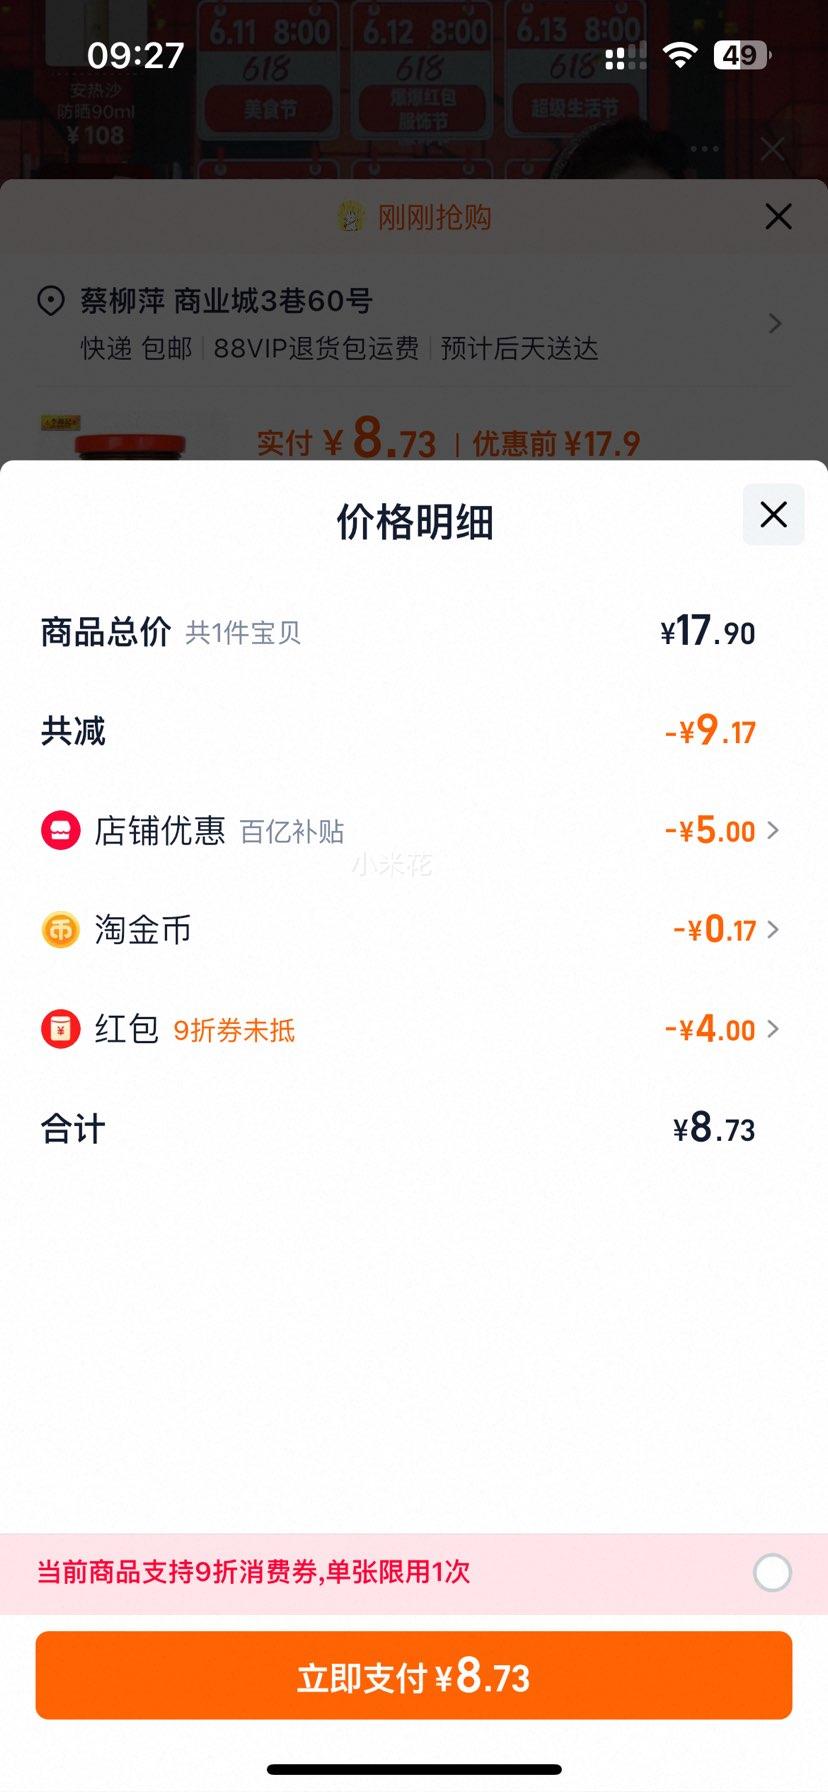
Task: Open the 6.11 美食节 event tab
Action: coord(269,70)
